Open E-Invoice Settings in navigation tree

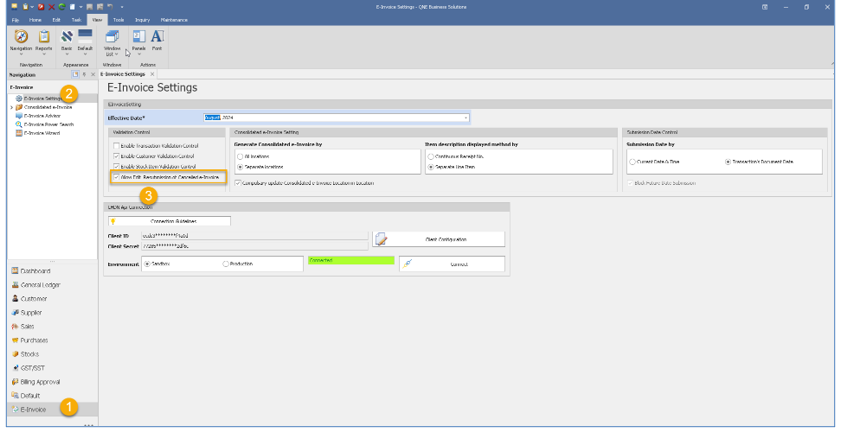pos(43,99)
